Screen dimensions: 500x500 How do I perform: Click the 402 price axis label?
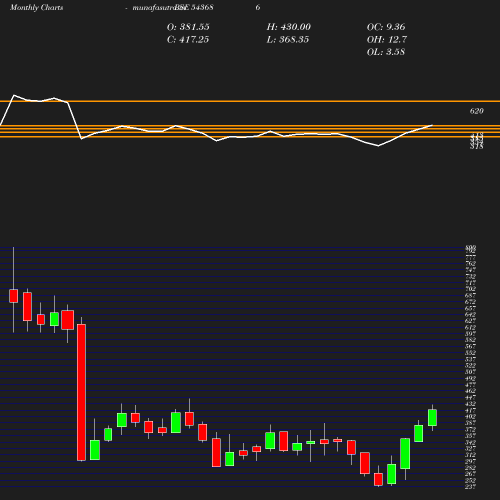(471, 416)
